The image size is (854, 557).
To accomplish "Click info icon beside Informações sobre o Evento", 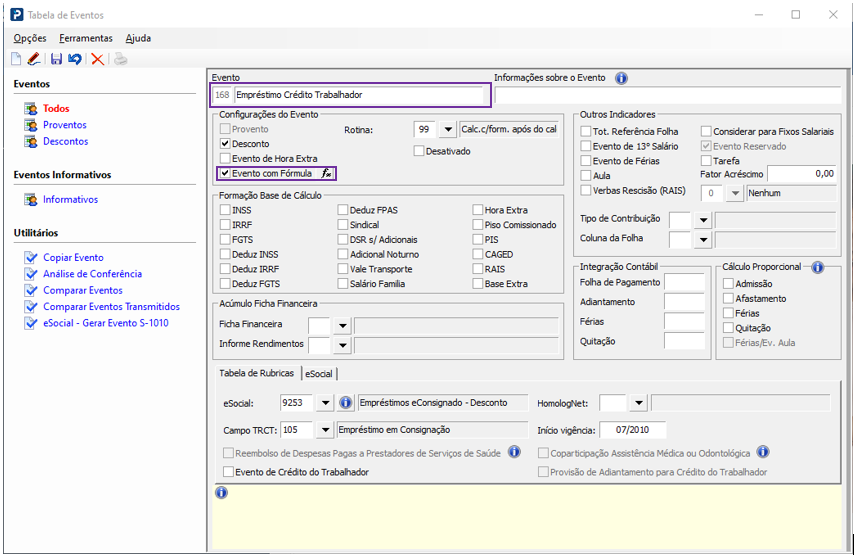I will coord(621,78).
